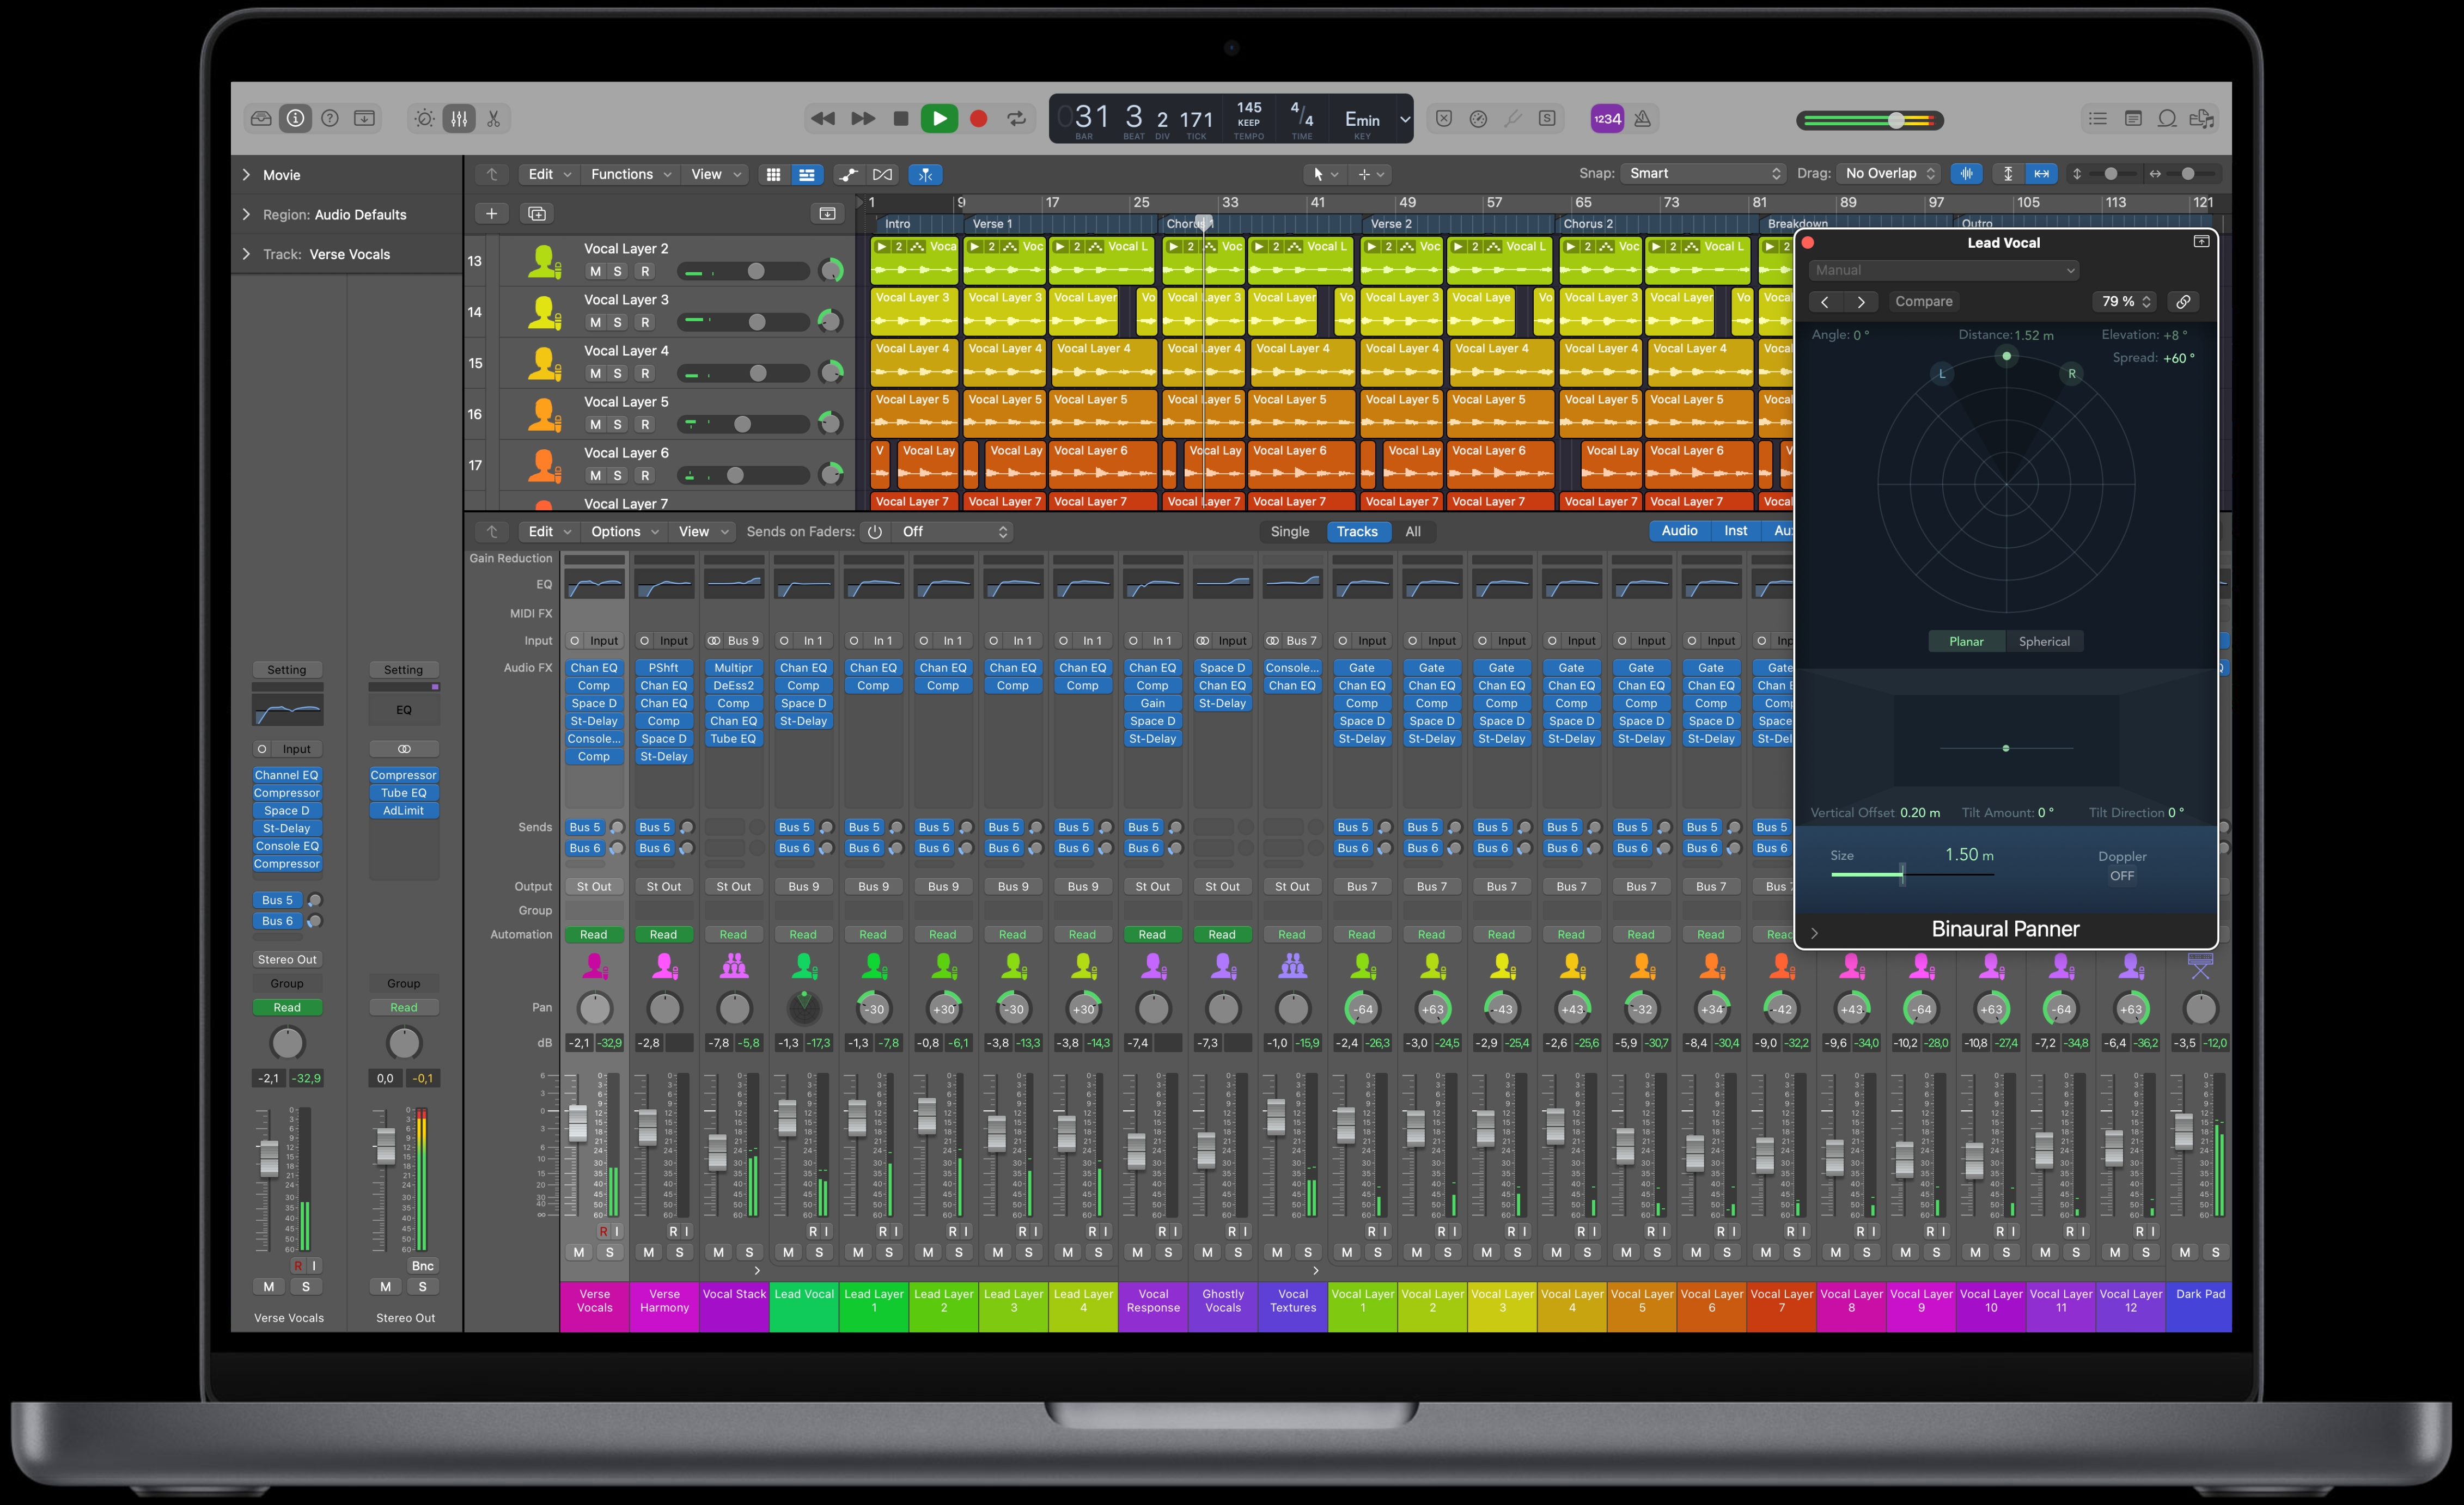Filter mixer by Inst channel strips
The width and height of the screenshot is (2464, 1505).
(x=1735, y=531)
